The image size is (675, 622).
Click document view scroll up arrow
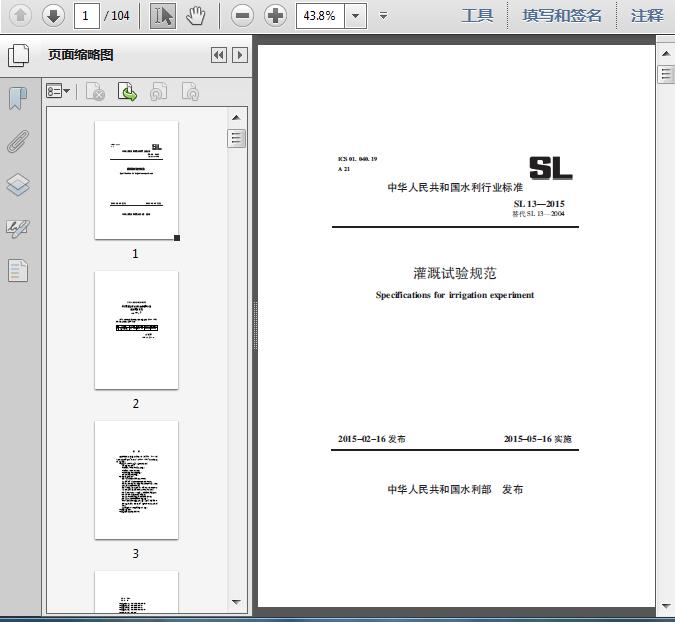point(666,53)
